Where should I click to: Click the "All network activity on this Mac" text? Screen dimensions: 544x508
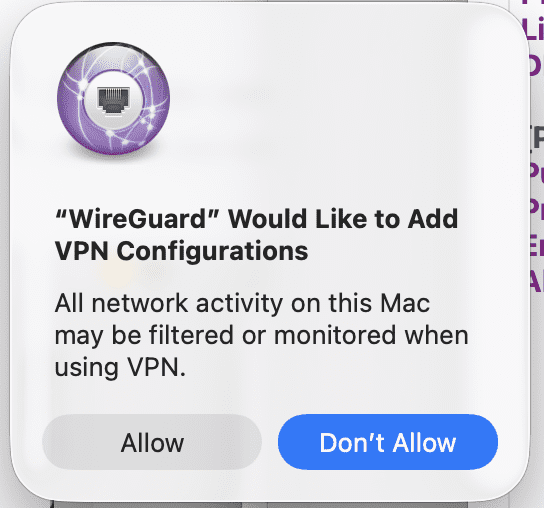point(243,303)
